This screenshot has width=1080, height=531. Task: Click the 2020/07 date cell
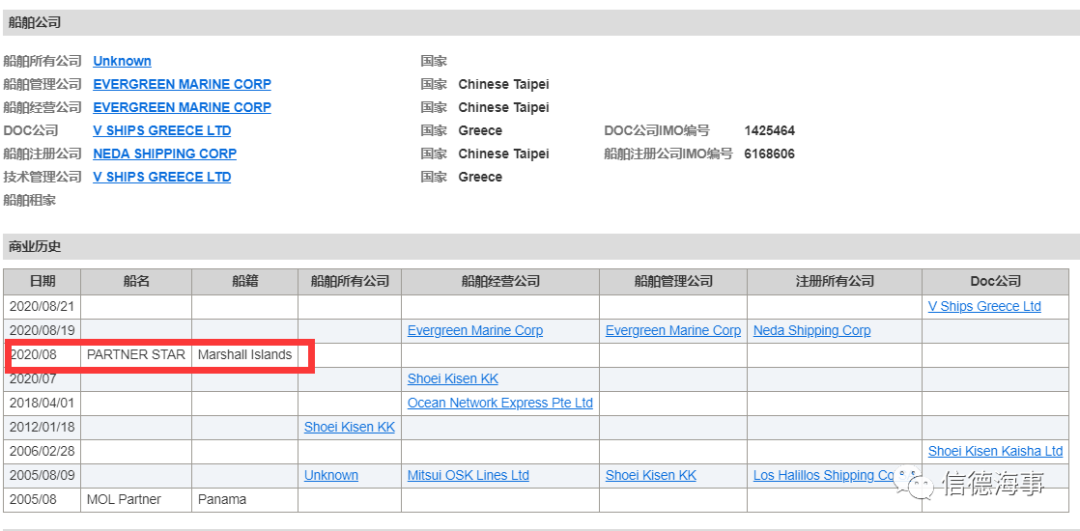click(x=42, y=379)
